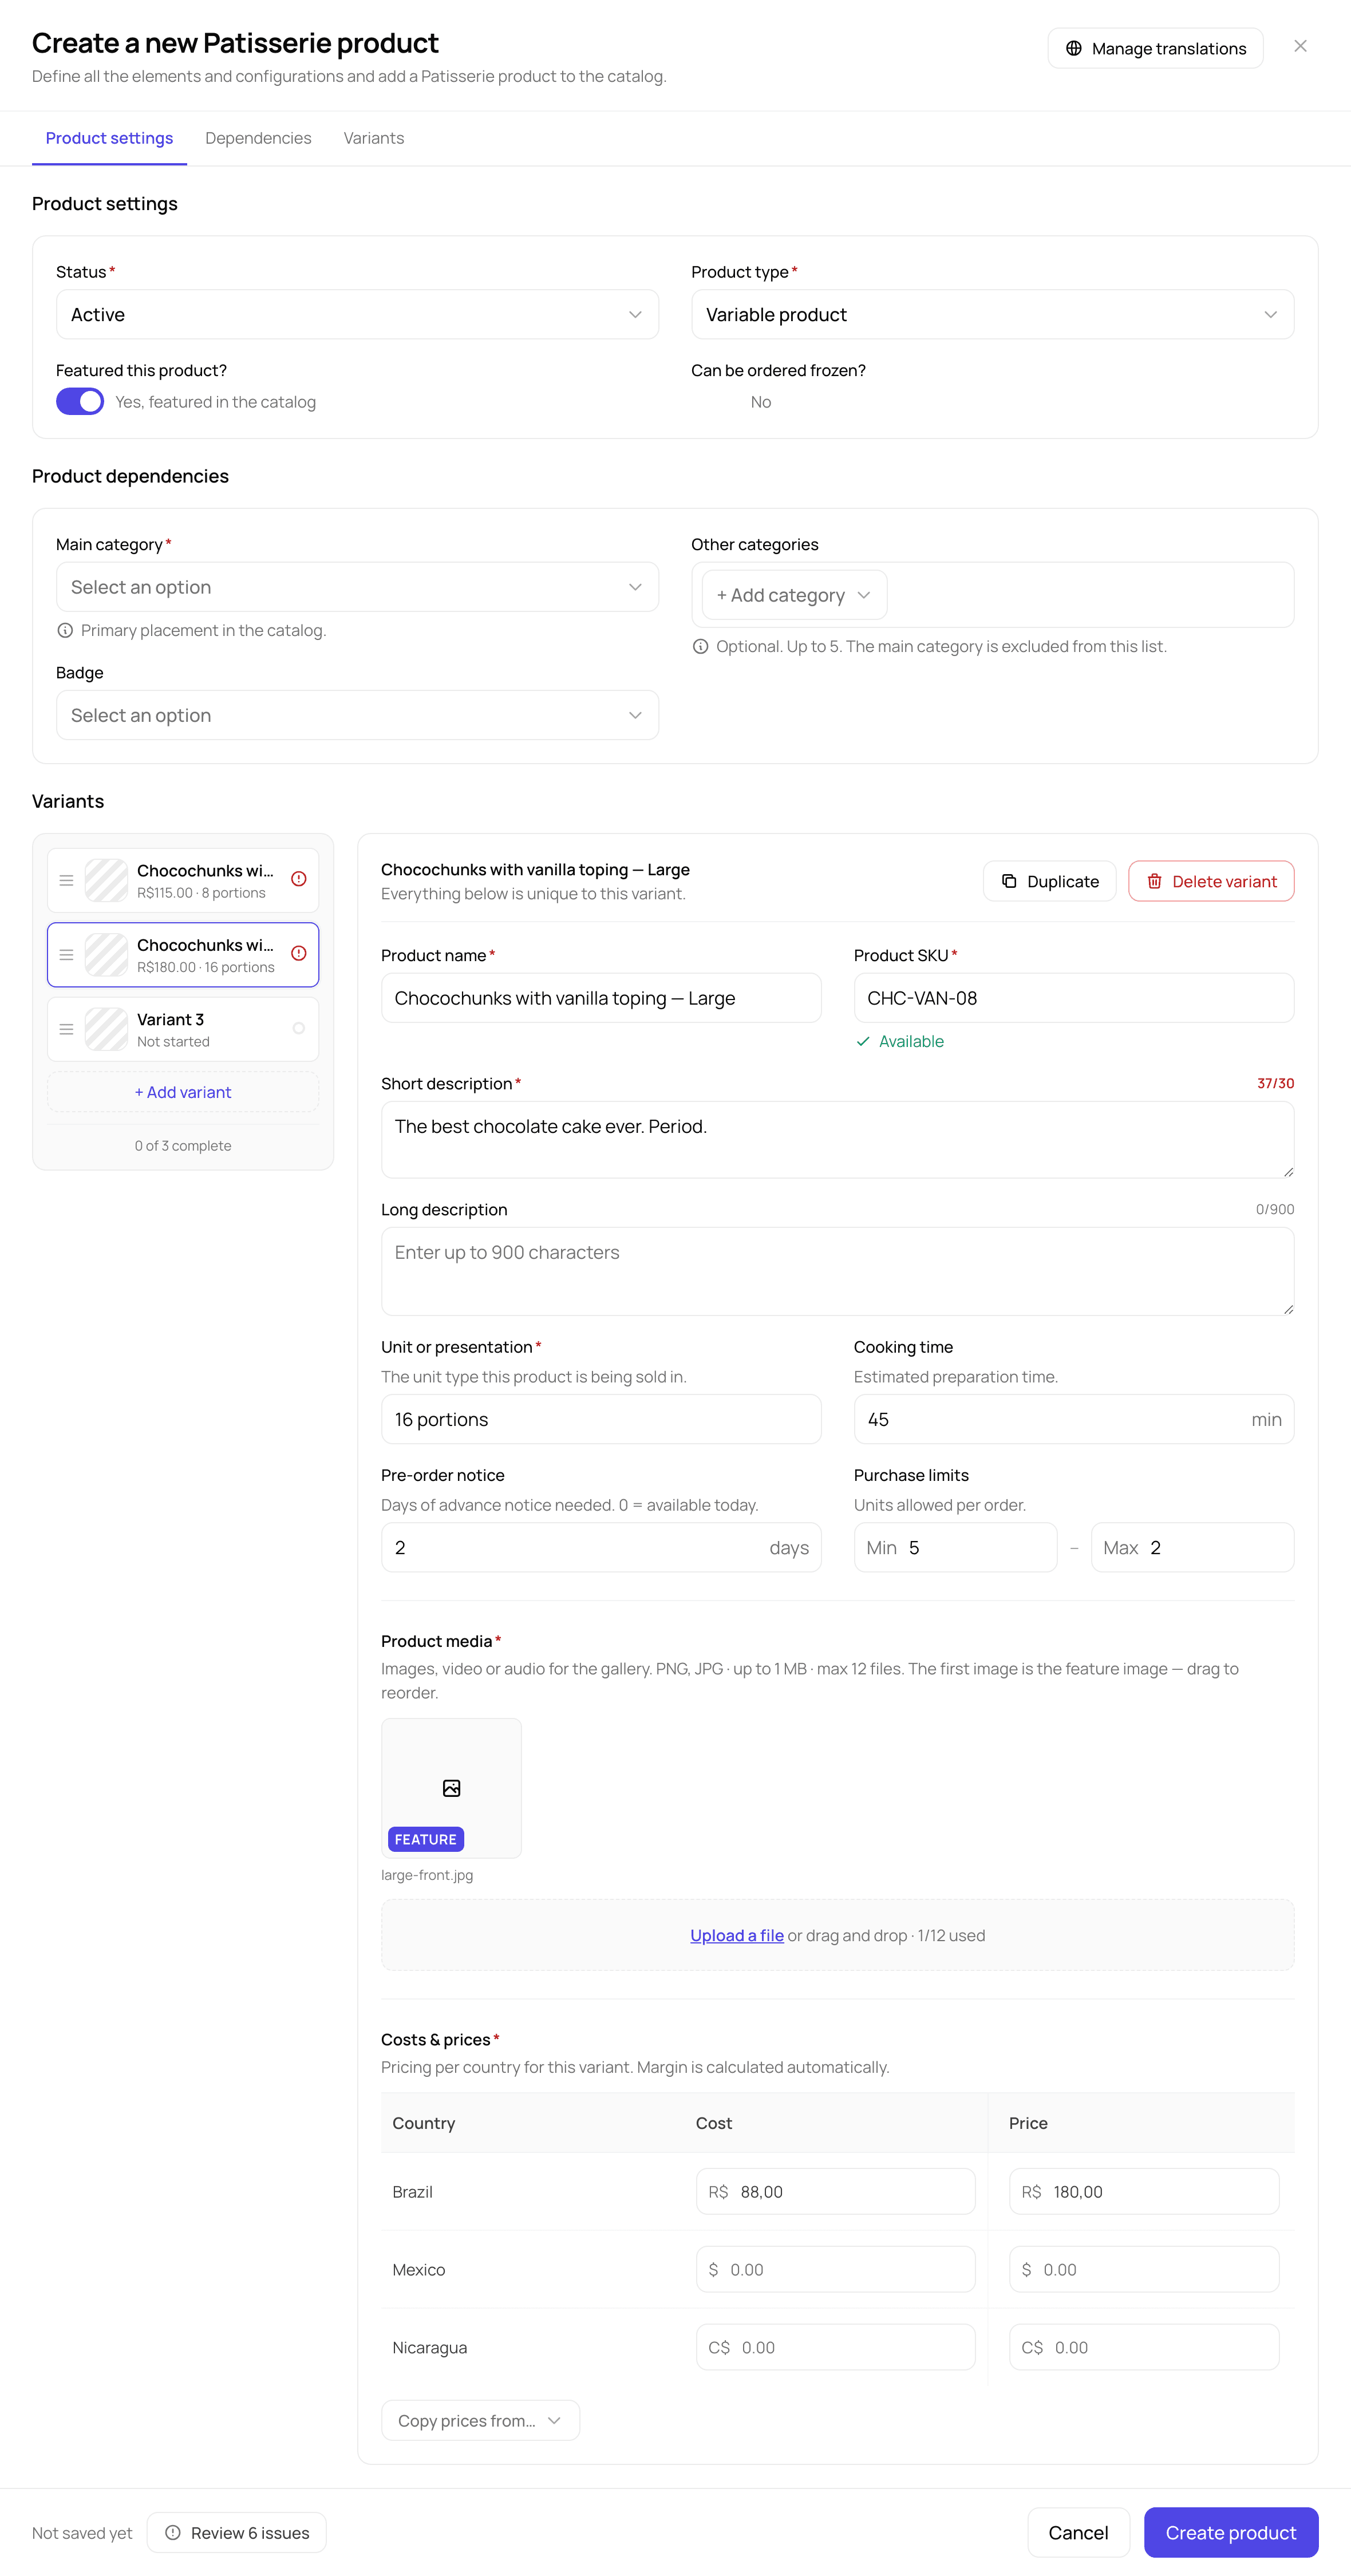Switch to the Dependencies tab
Image resolution: width=1351 pixels, height=2576 pixels.
[258, 138]
